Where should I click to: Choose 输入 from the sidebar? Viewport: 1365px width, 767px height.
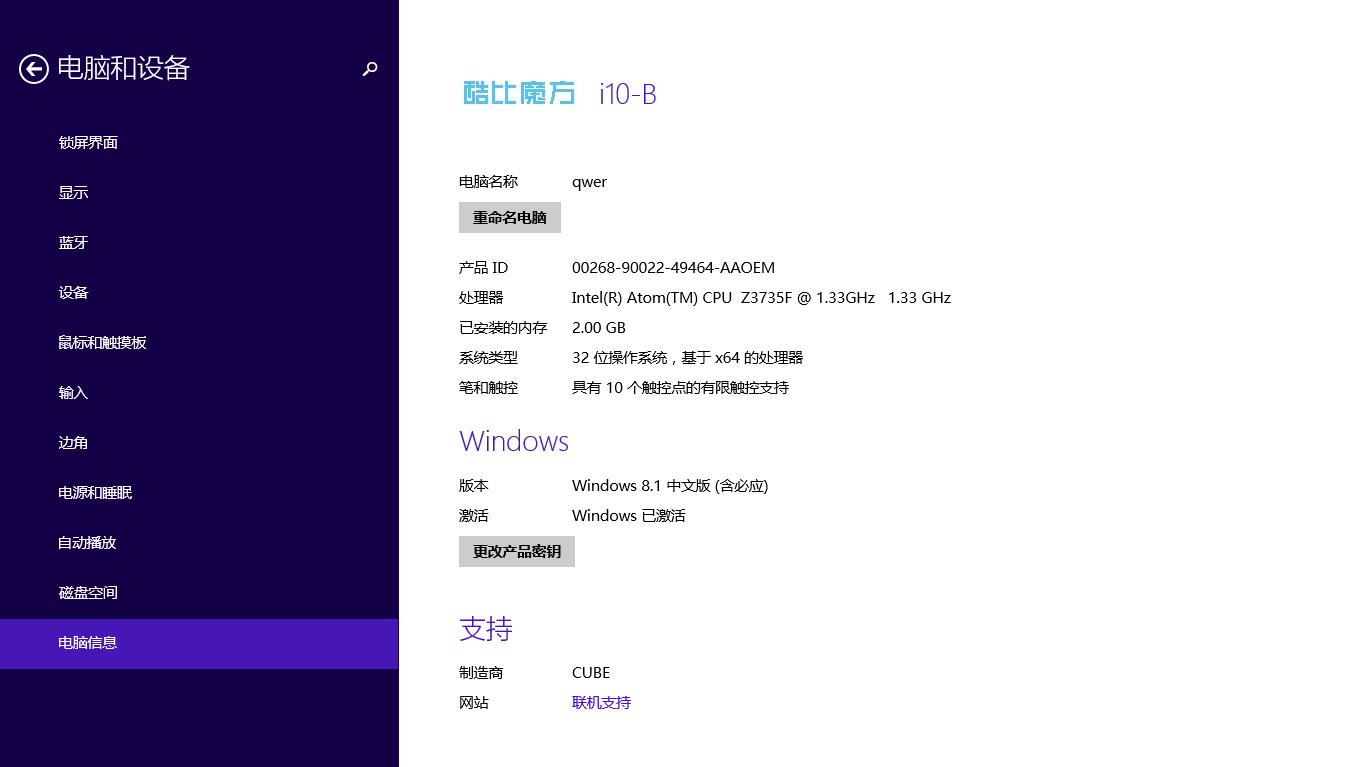pyautogui.click(x=73, y=393)
